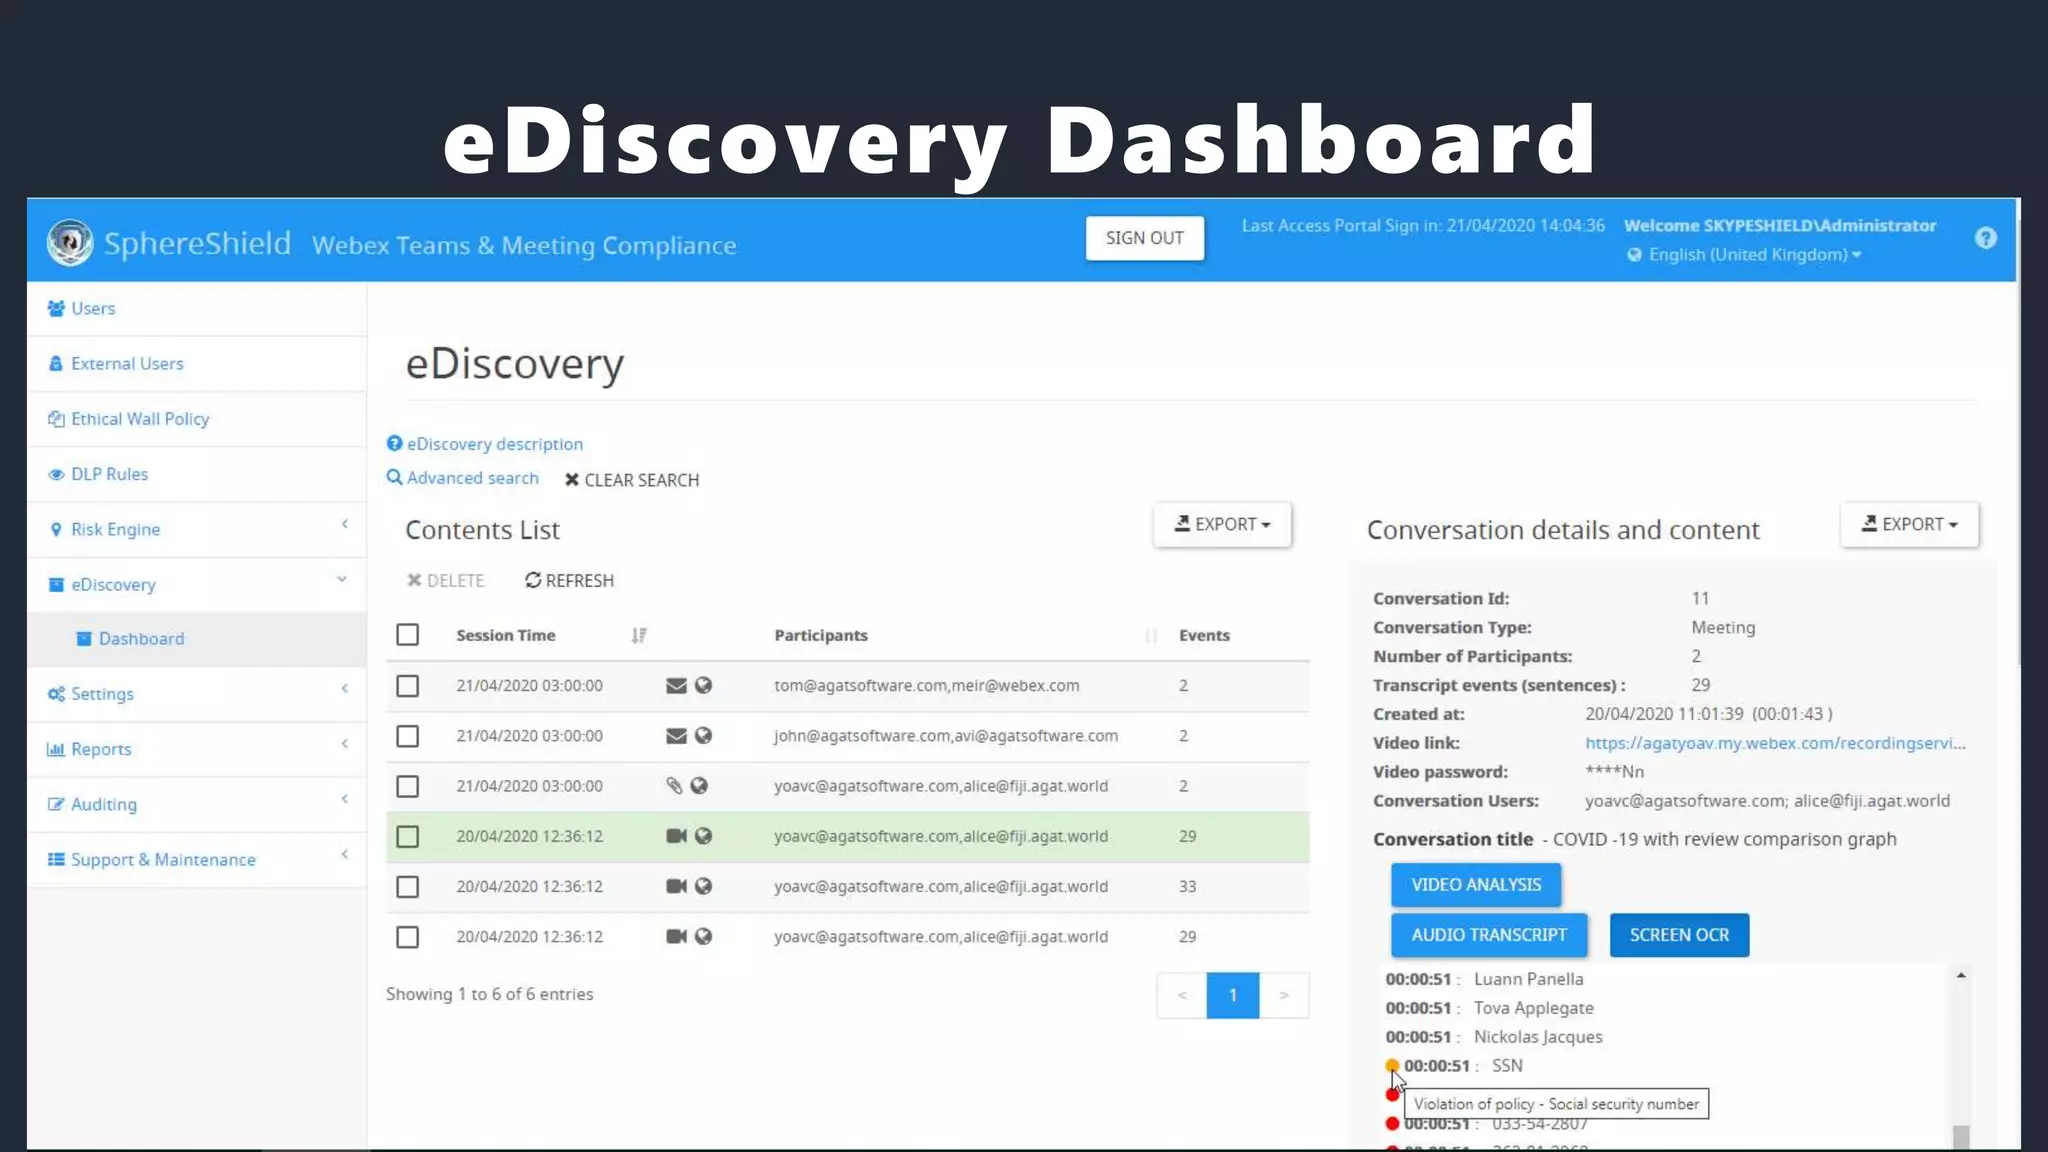Click the Session Time sort icon

click(639, 635)
